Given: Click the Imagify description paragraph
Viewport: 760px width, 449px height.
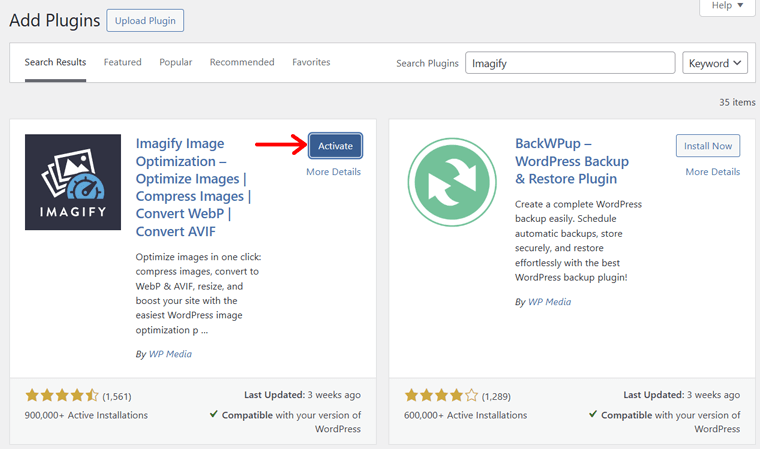Looking at the screenshot, I should click(198, 293).
